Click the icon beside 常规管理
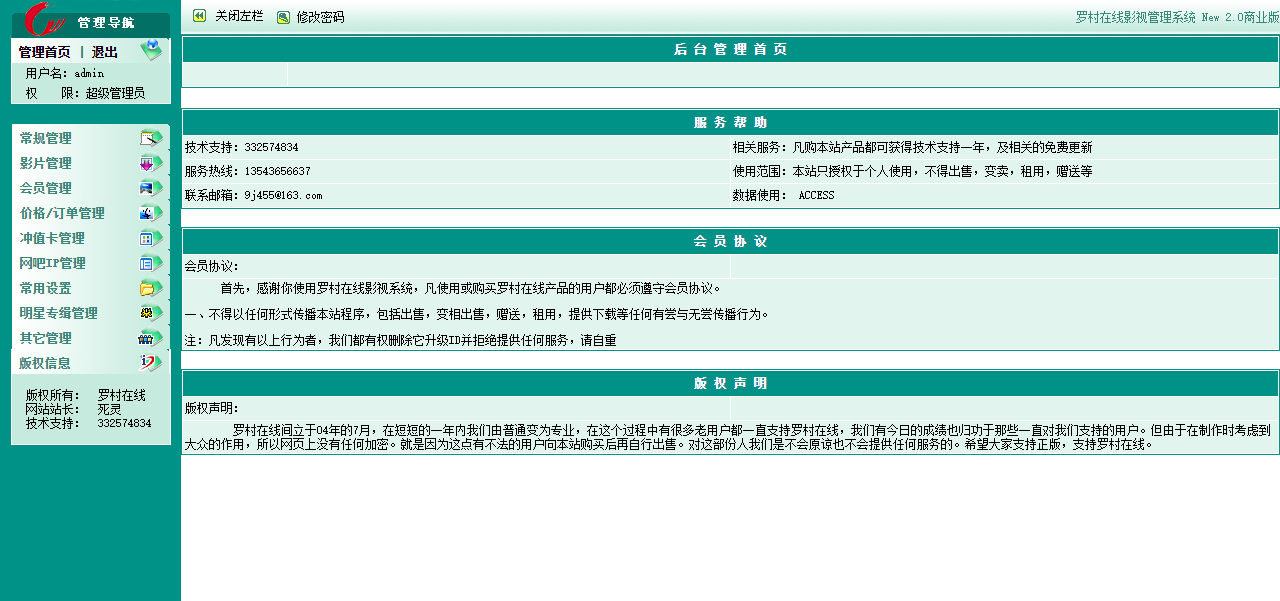The image size is (1280, 601). coord(151,138)
